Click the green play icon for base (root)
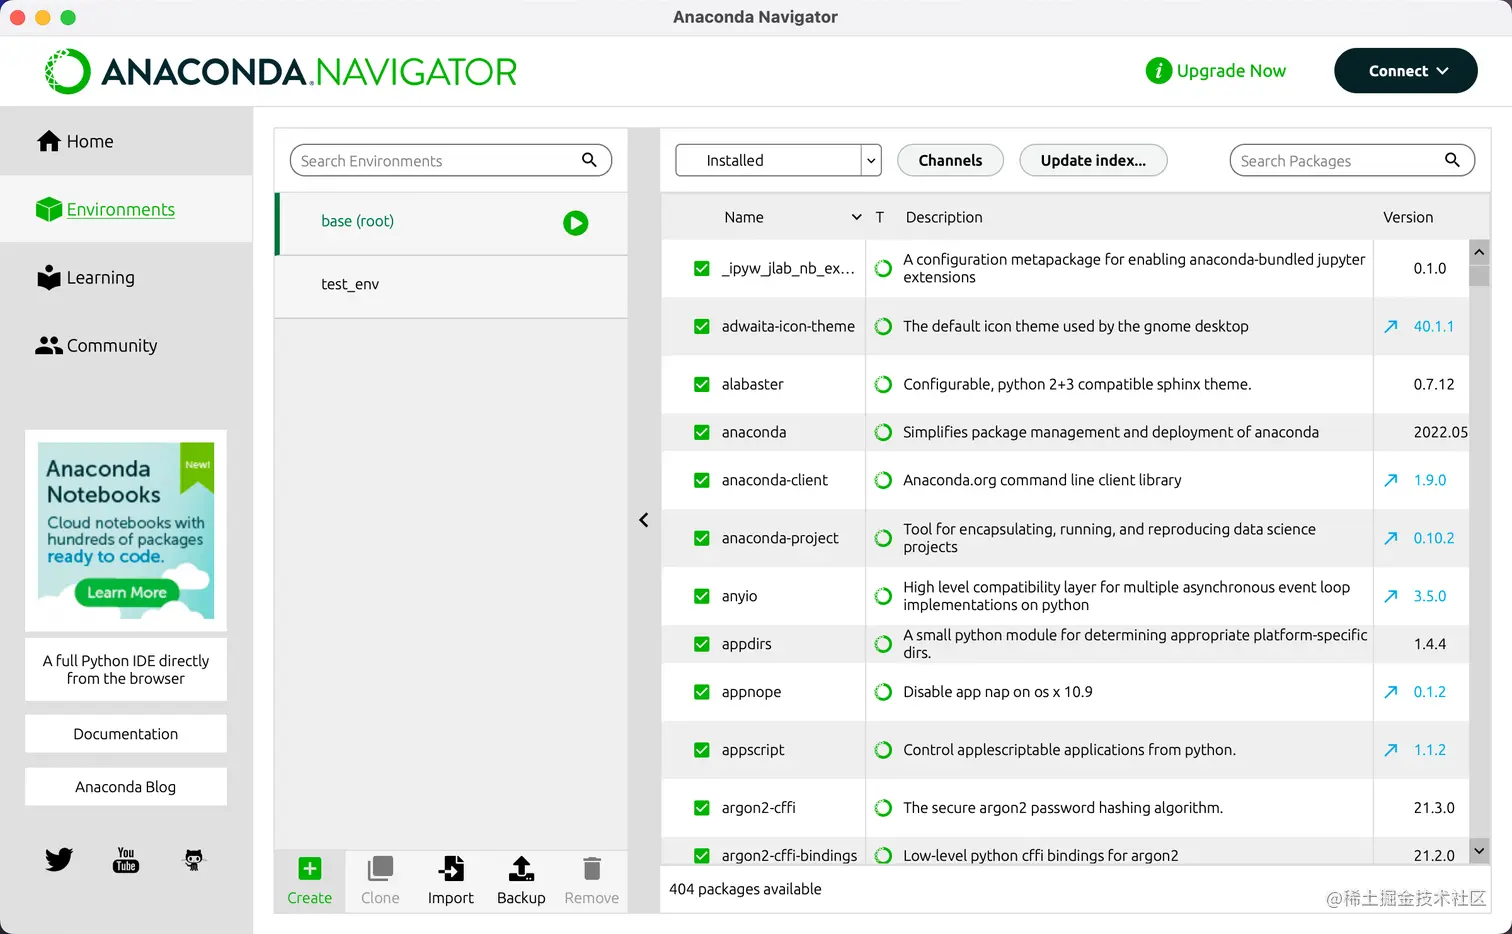 (575, 223)
